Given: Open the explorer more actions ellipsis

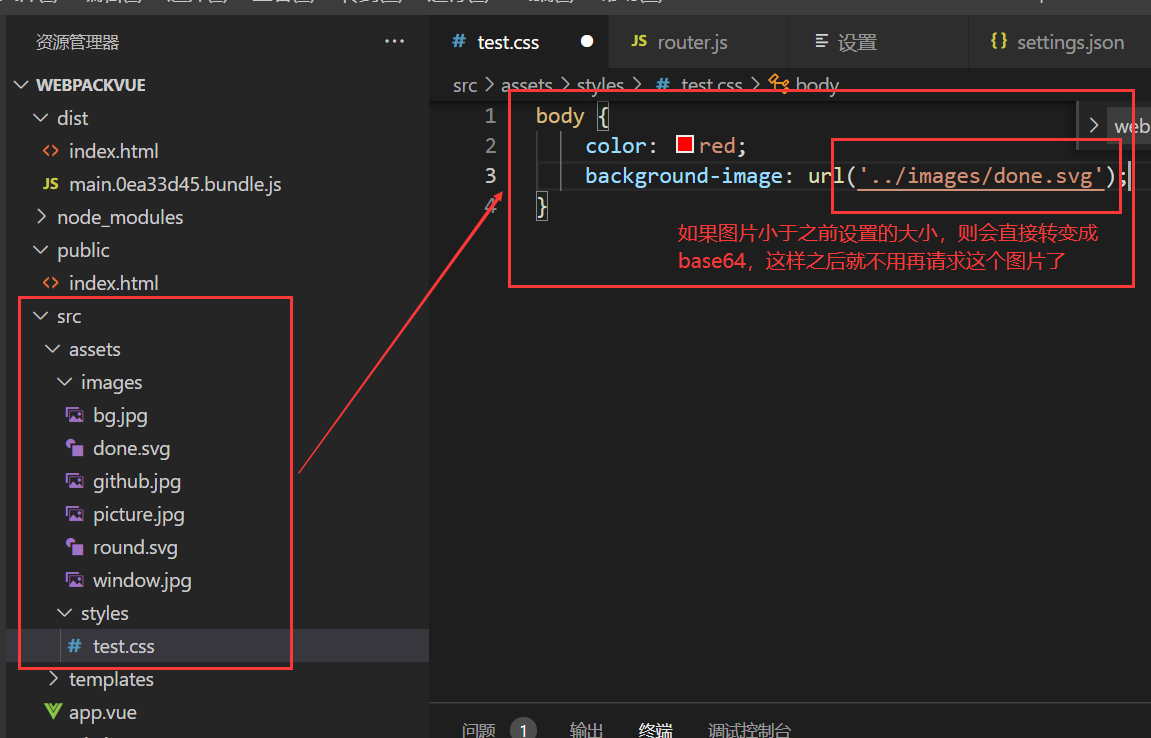Looking at the screenshot, I should coord(394,41).
